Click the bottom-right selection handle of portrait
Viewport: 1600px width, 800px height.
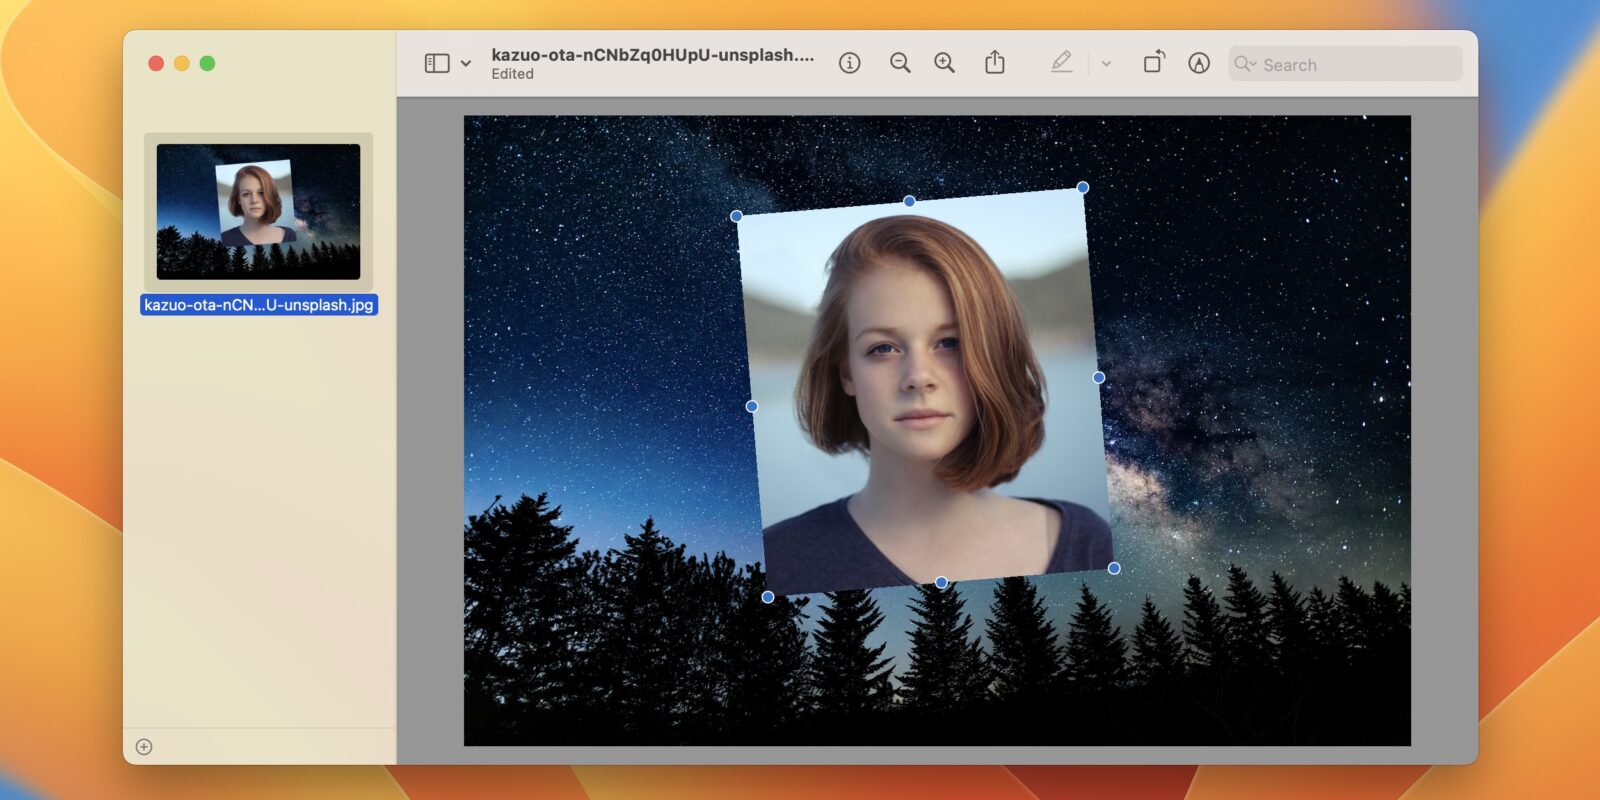(1114, 568)
